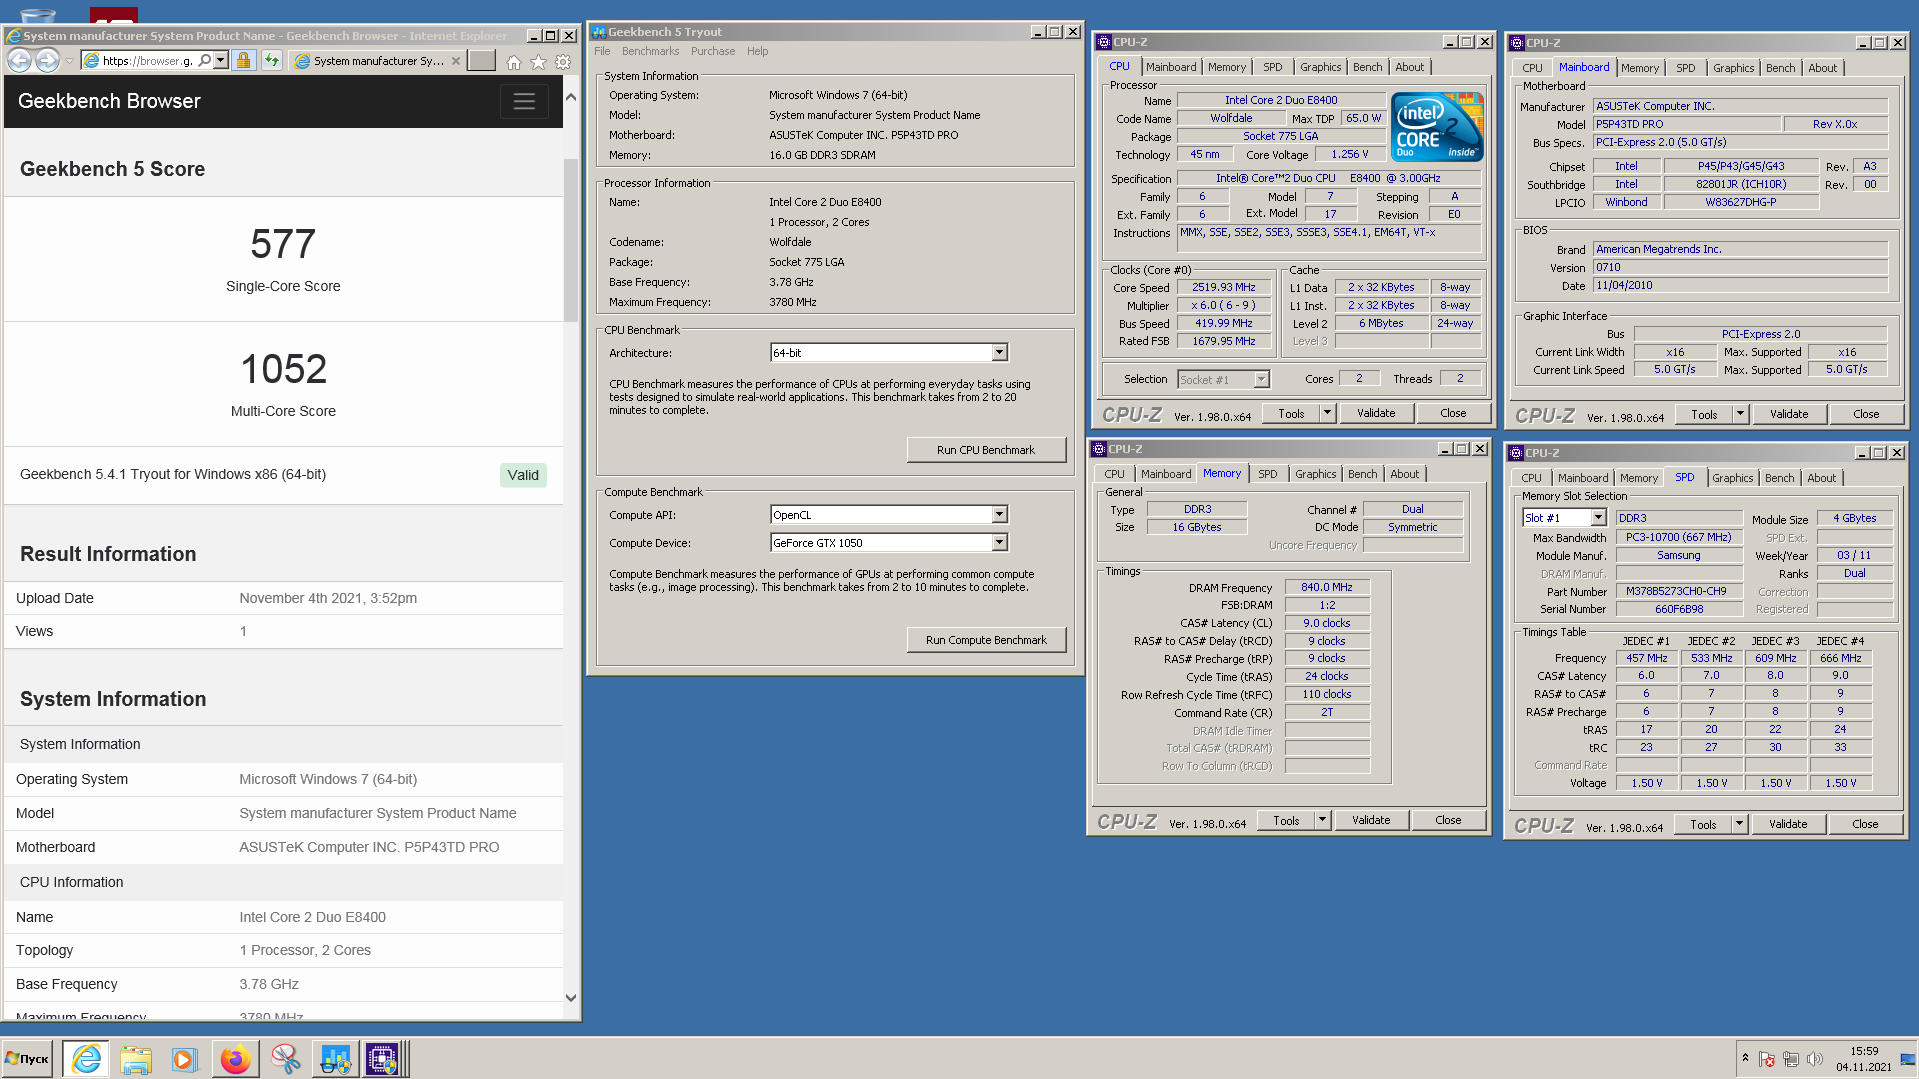Open Tools dropdown arrow in Memory window
The height and width of the screenshot is (1079, 1919).
(1322, 820)
